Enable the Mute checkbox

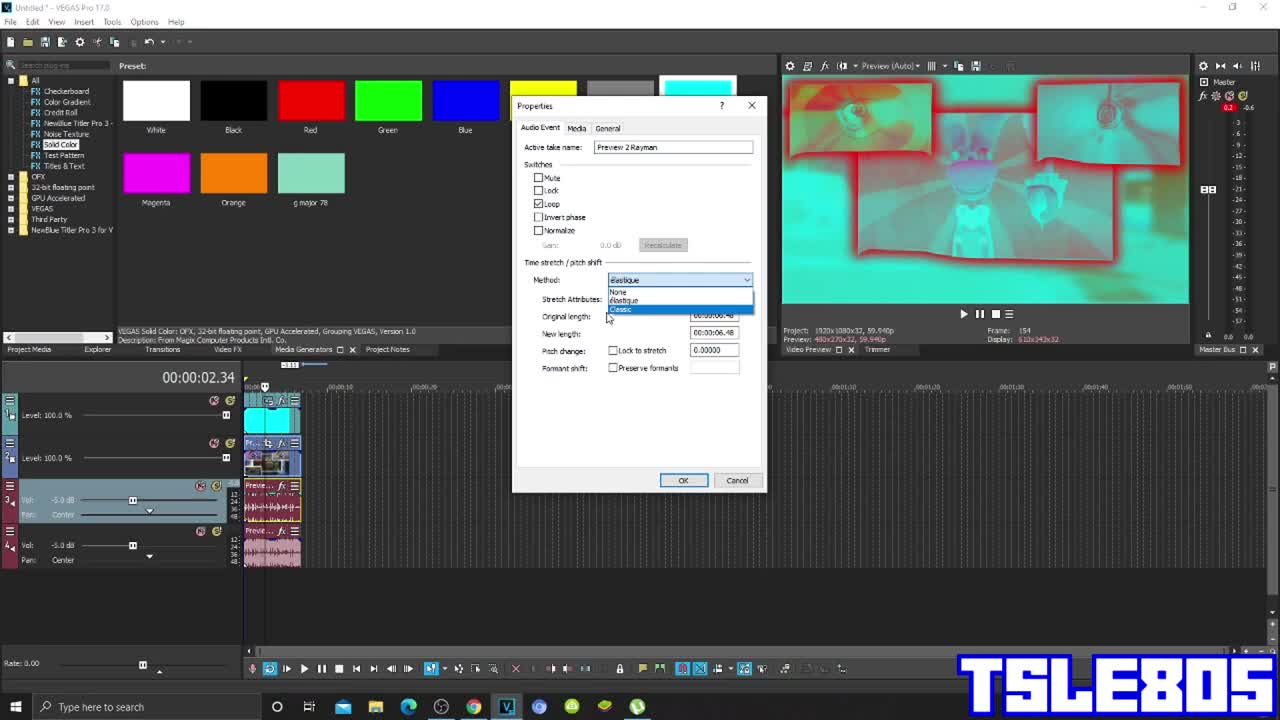(538, 178)
